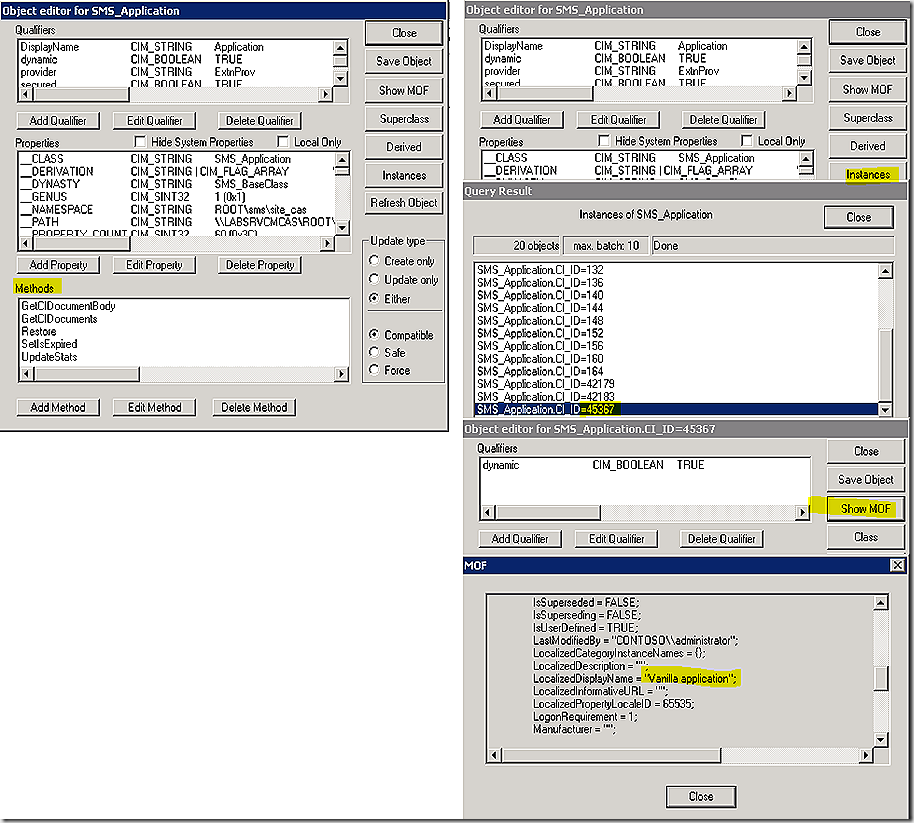Click Methods list horizontal scroll right arrow

click(342, 374)
